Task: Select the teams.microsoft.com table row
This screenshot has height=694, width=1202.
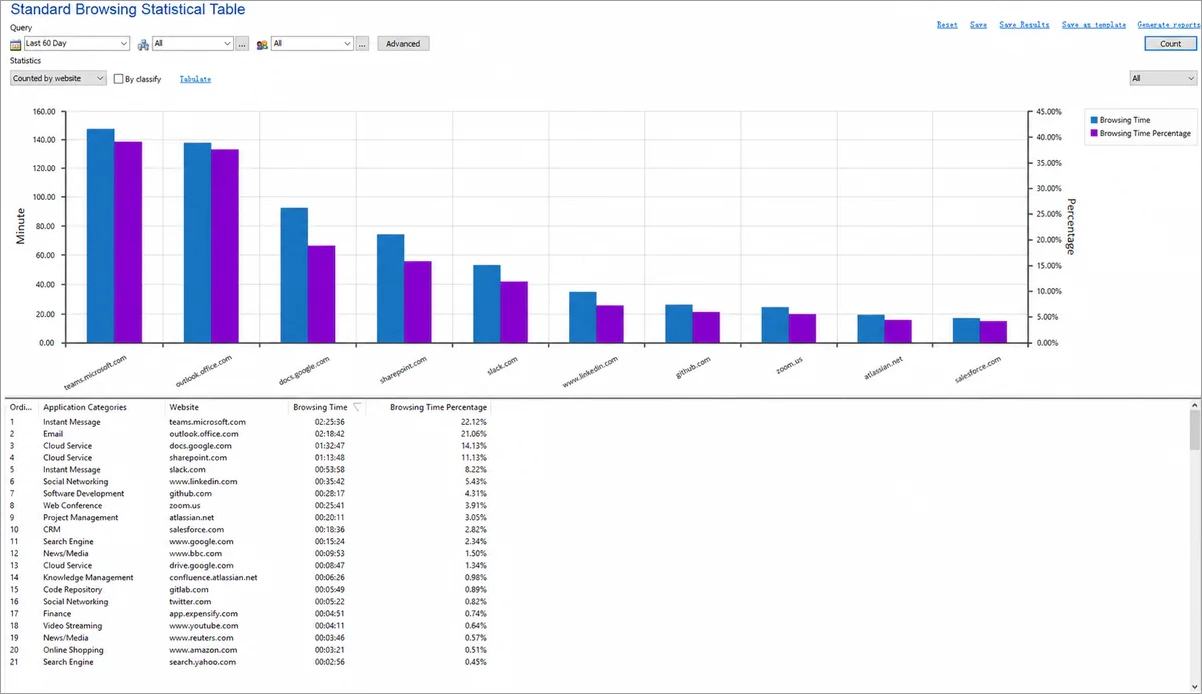Action: (250, 422)
